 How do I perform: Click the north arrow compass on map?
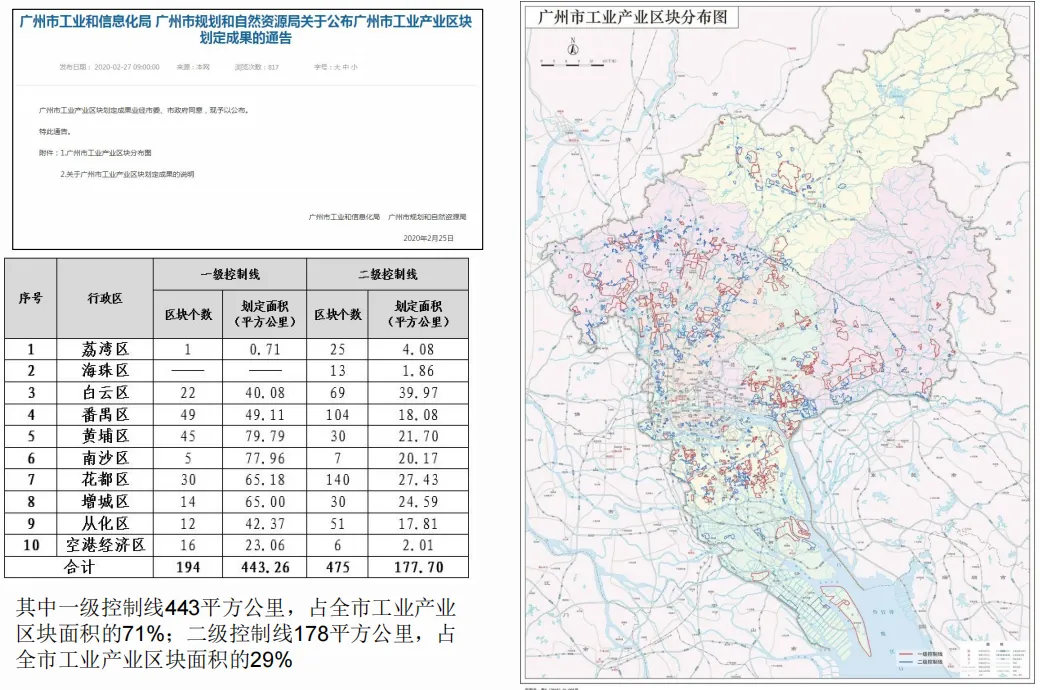pyautogui.click(x=573, y=46)
